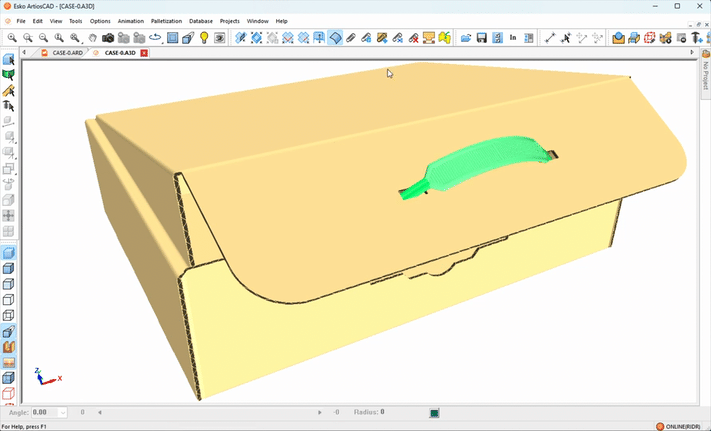Open the View menu
Screen dimensions: 711x431
point(56,21)
